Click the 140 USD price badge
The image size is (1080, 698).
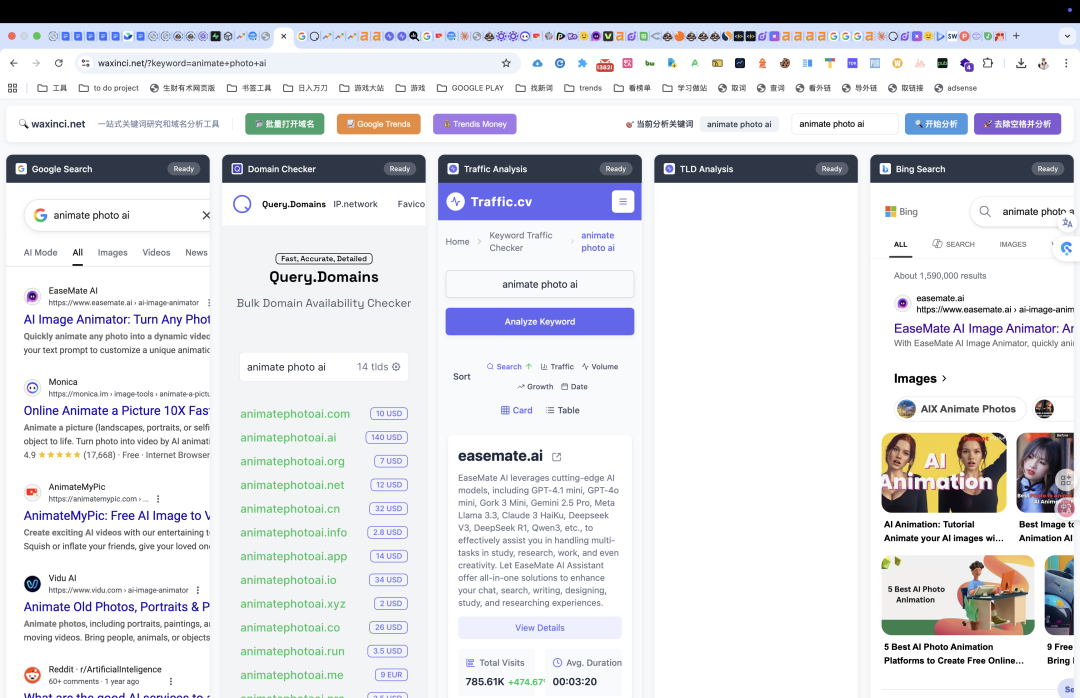pyautogui.click(x=386, y=437)
